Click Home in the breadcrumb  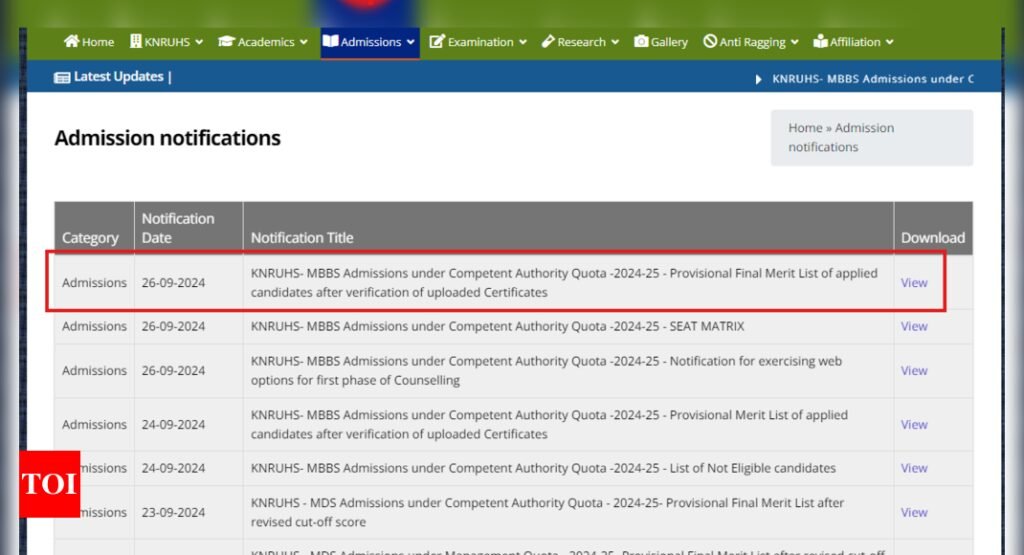tap(805, 128)
